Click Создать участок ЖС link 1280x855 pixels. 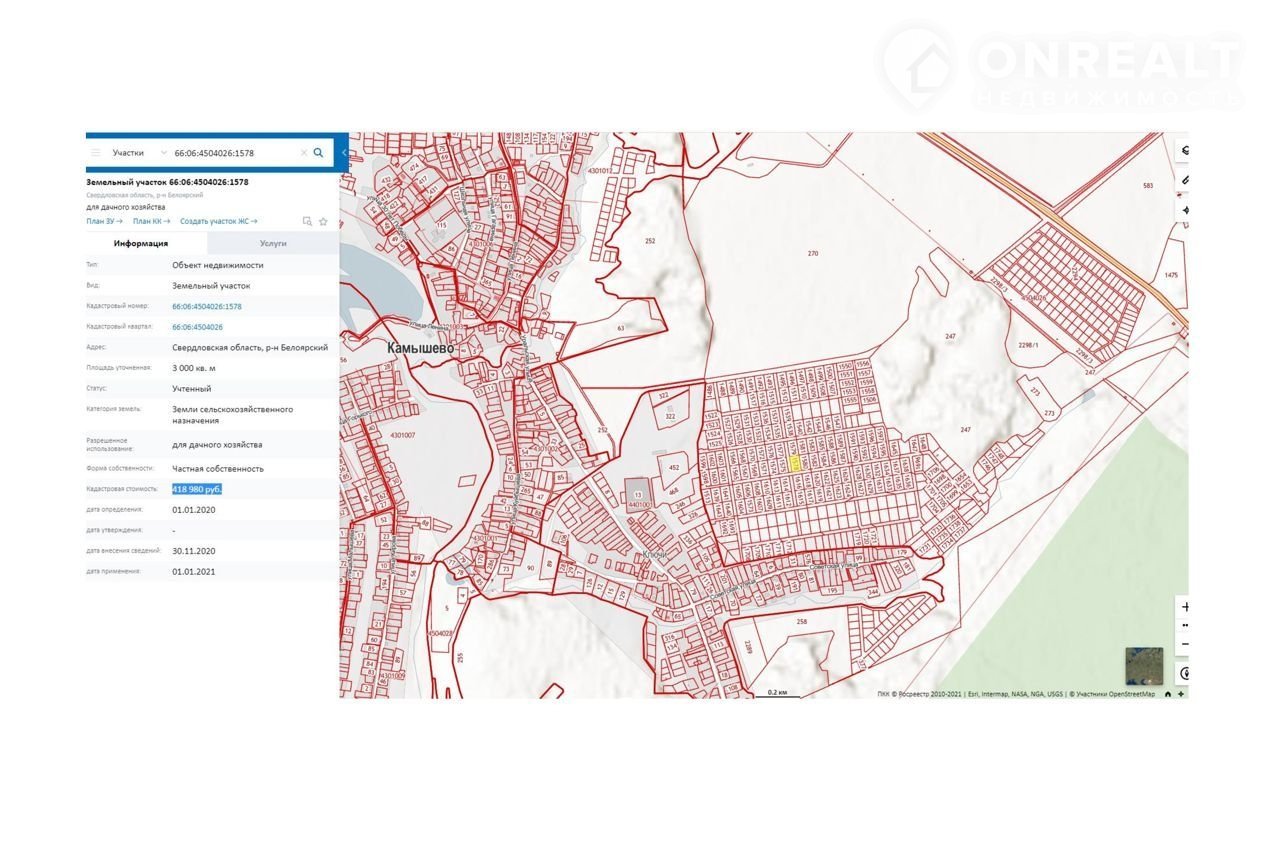pyautogui.click(x=218, y=221)
